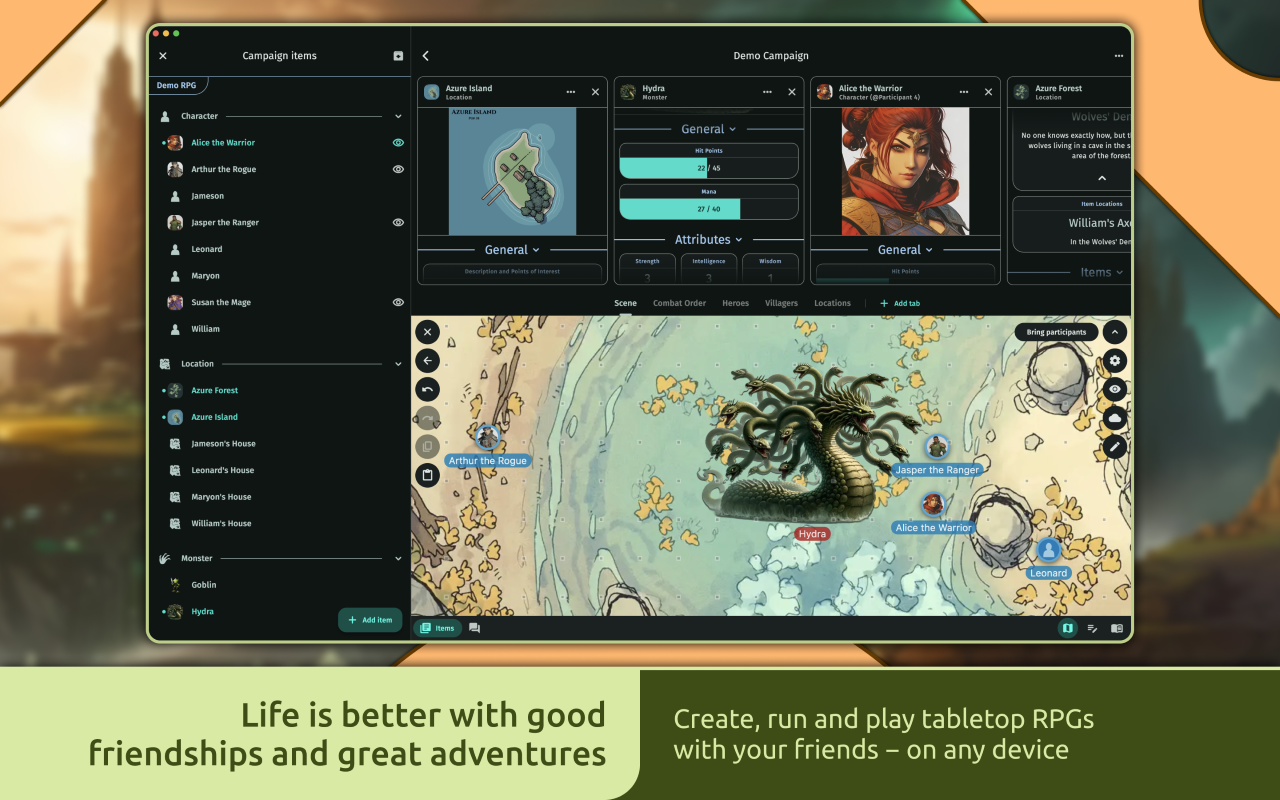Toggle visibility eye for Susan the Mage
The width and height of the screenshot is (1280, 800).
(x=398, y=302)
